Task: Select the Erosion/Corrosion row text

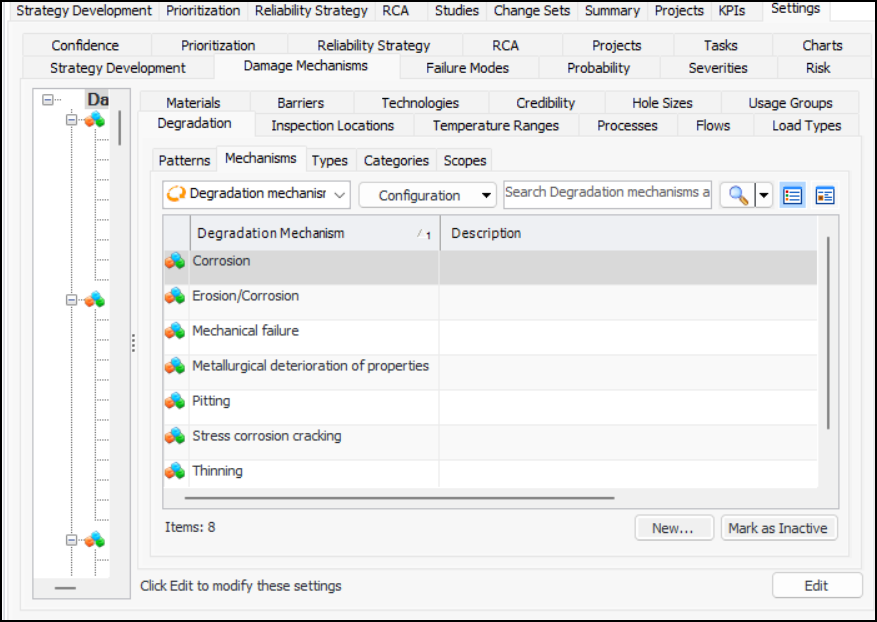Action: [246, 296]
